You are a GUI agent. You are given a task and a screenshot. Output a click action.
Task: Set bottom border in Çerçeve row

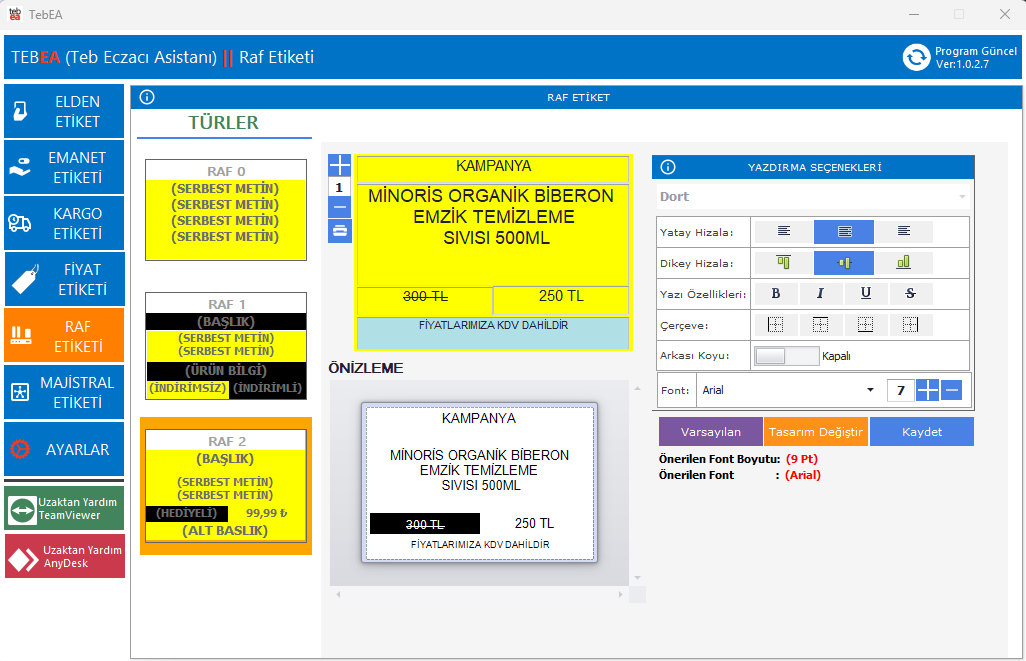tap(865, 325)
